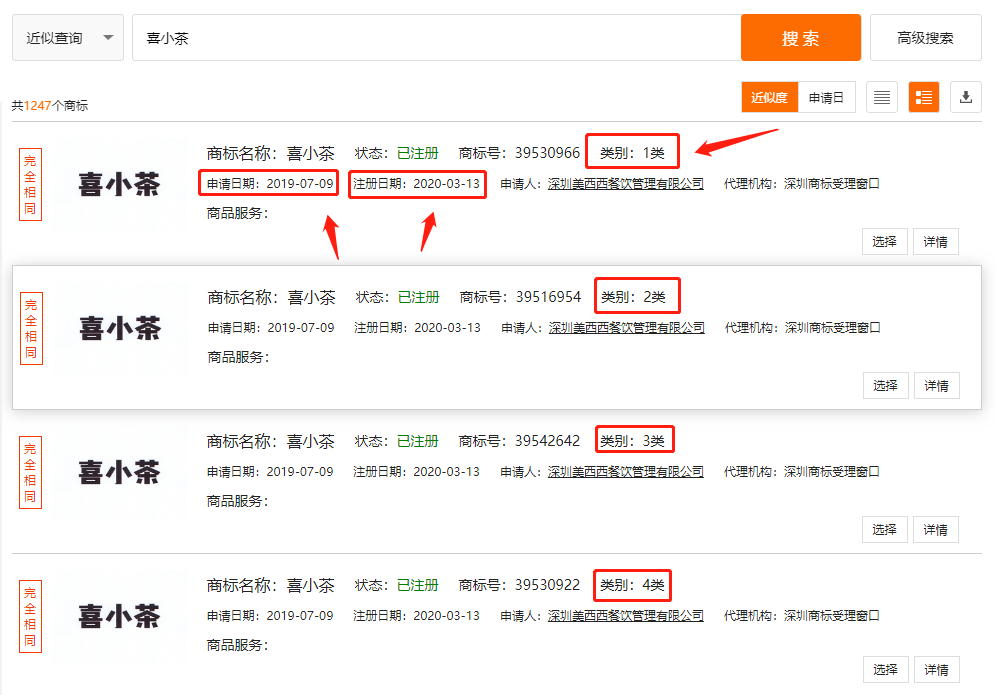The height and width of the screenshot is (695, 996).
Task: Click trademark number 39530922
Action: pos(547,585)
